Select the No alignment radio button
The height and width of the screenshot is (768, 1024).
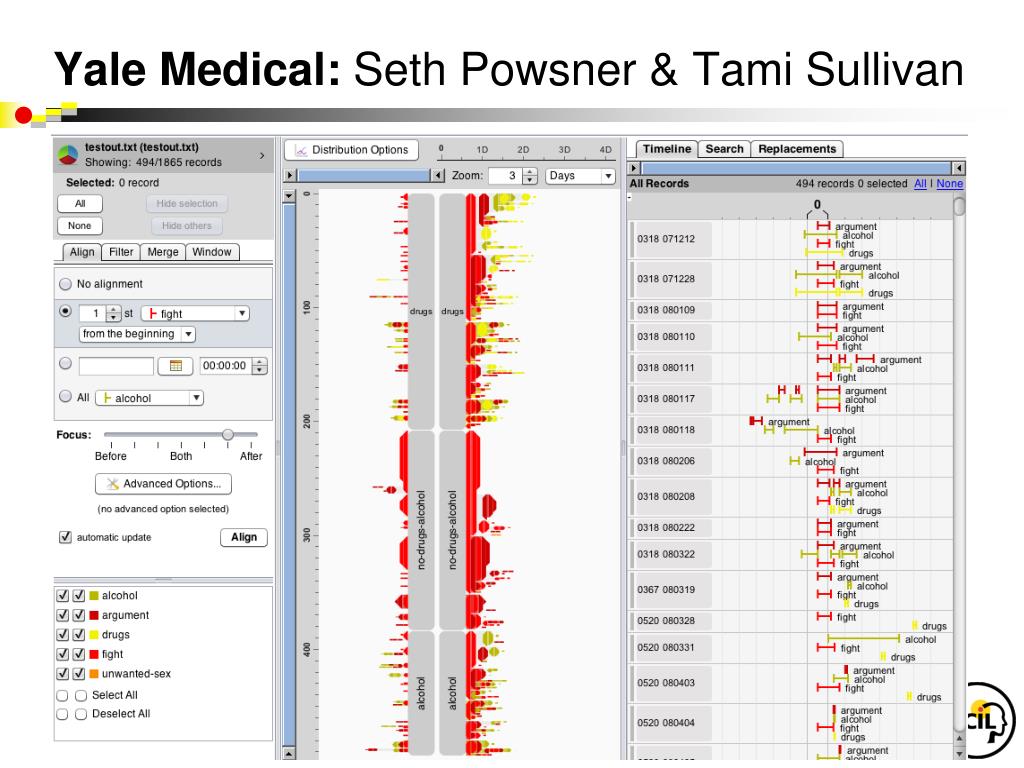pos(65,284)
